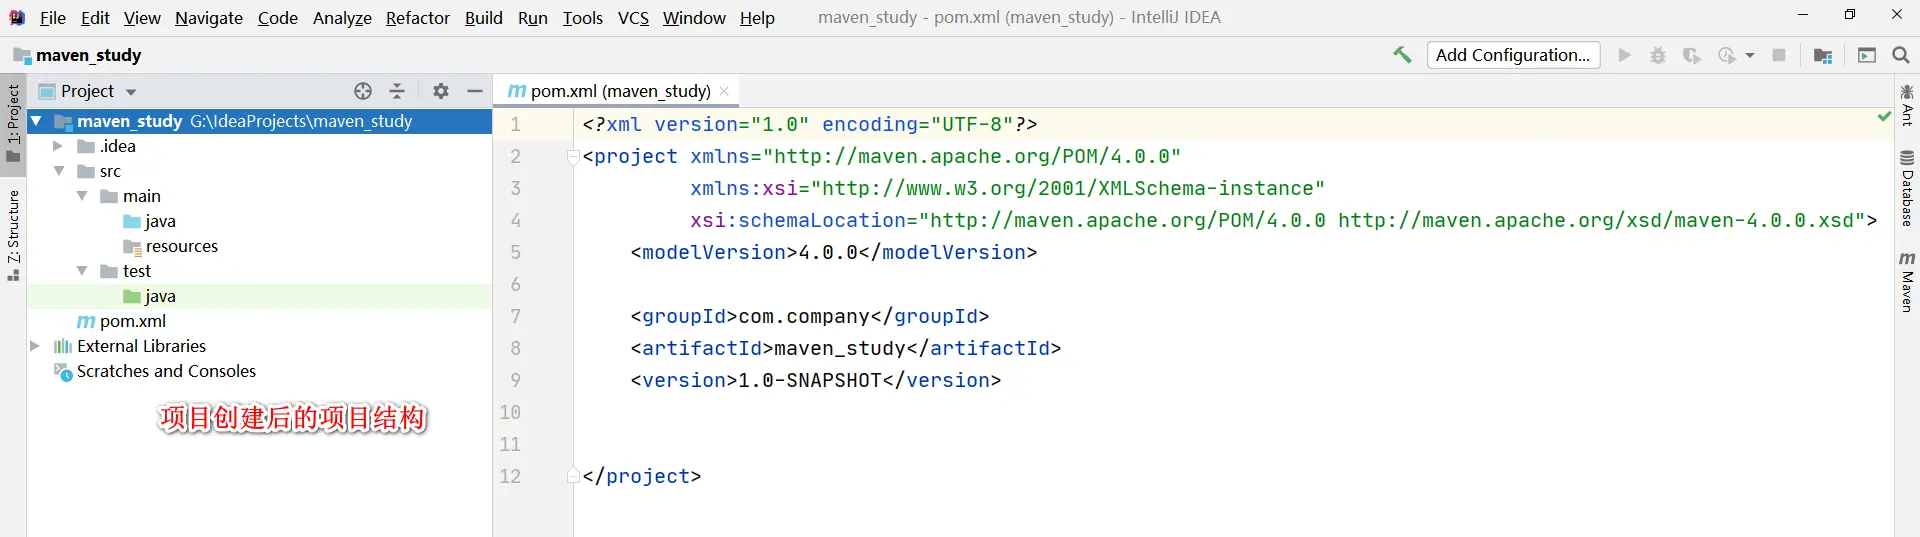Open the Refactor menu
The width and height of the screenshot is (1920, 537).
pos(417,18)
